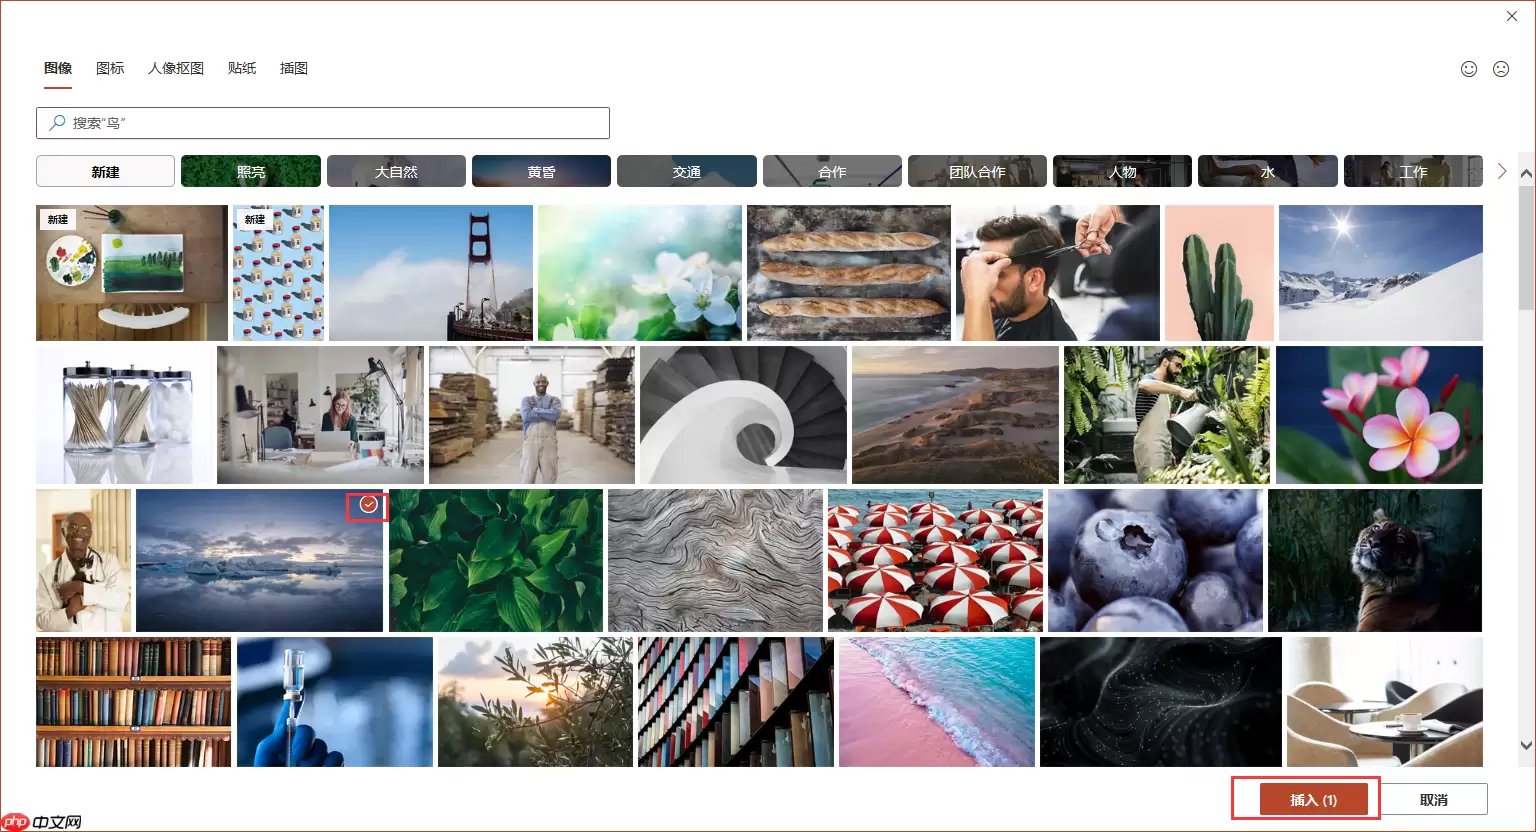This screenshot has width=1536, height=832.
Task: Select the doctor holding cat image
Action: pyautogui.click(x=84, y=560)
